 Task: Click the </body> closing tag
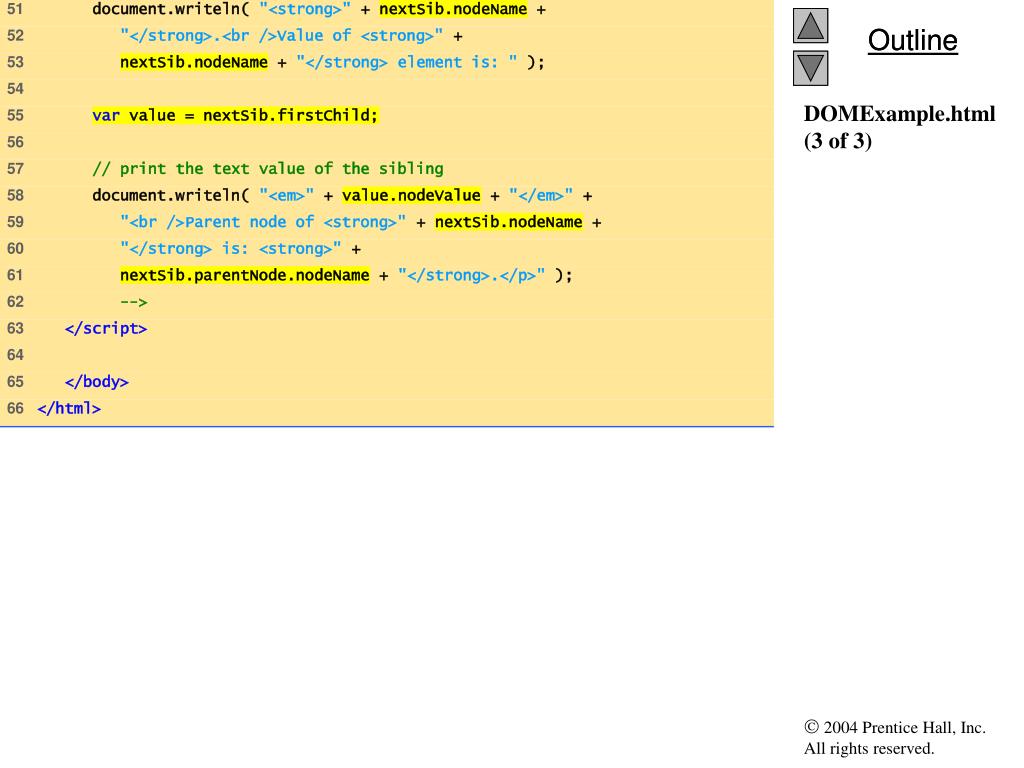point(97,381)
